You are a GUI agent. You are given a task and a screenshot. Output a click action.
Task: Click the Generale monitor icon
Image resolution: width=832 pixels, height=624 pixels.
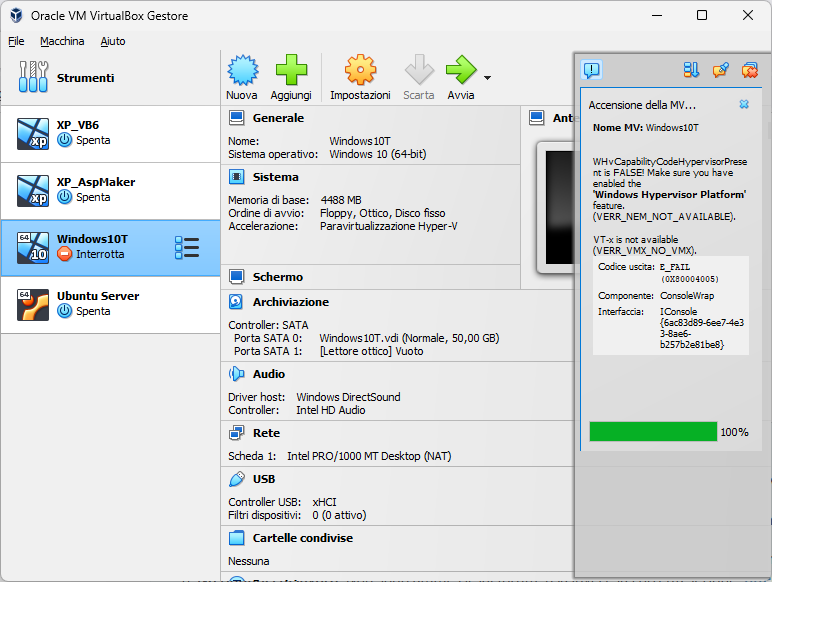point(237,118)
